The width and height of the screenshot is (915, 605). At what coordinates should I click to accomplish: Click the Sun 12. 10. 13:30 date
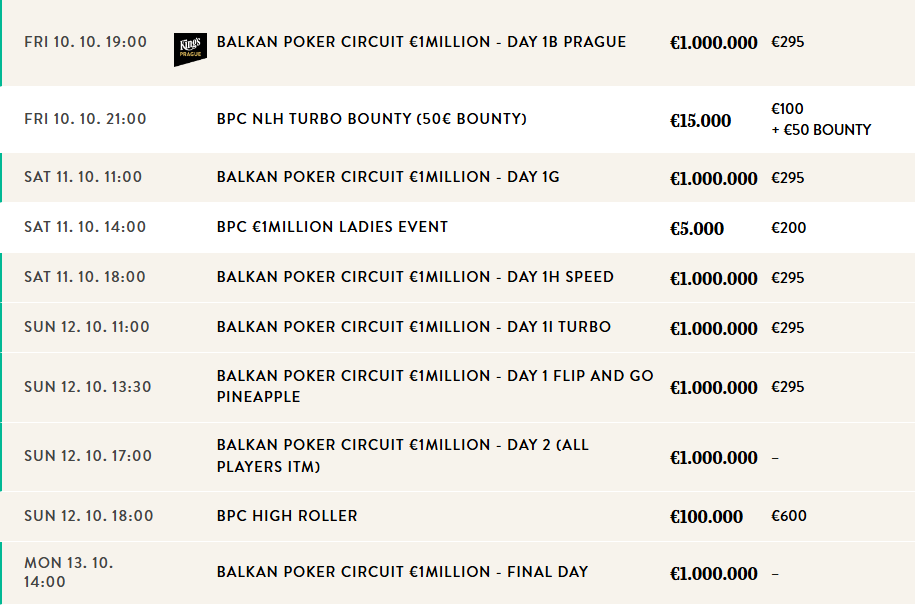88,387
